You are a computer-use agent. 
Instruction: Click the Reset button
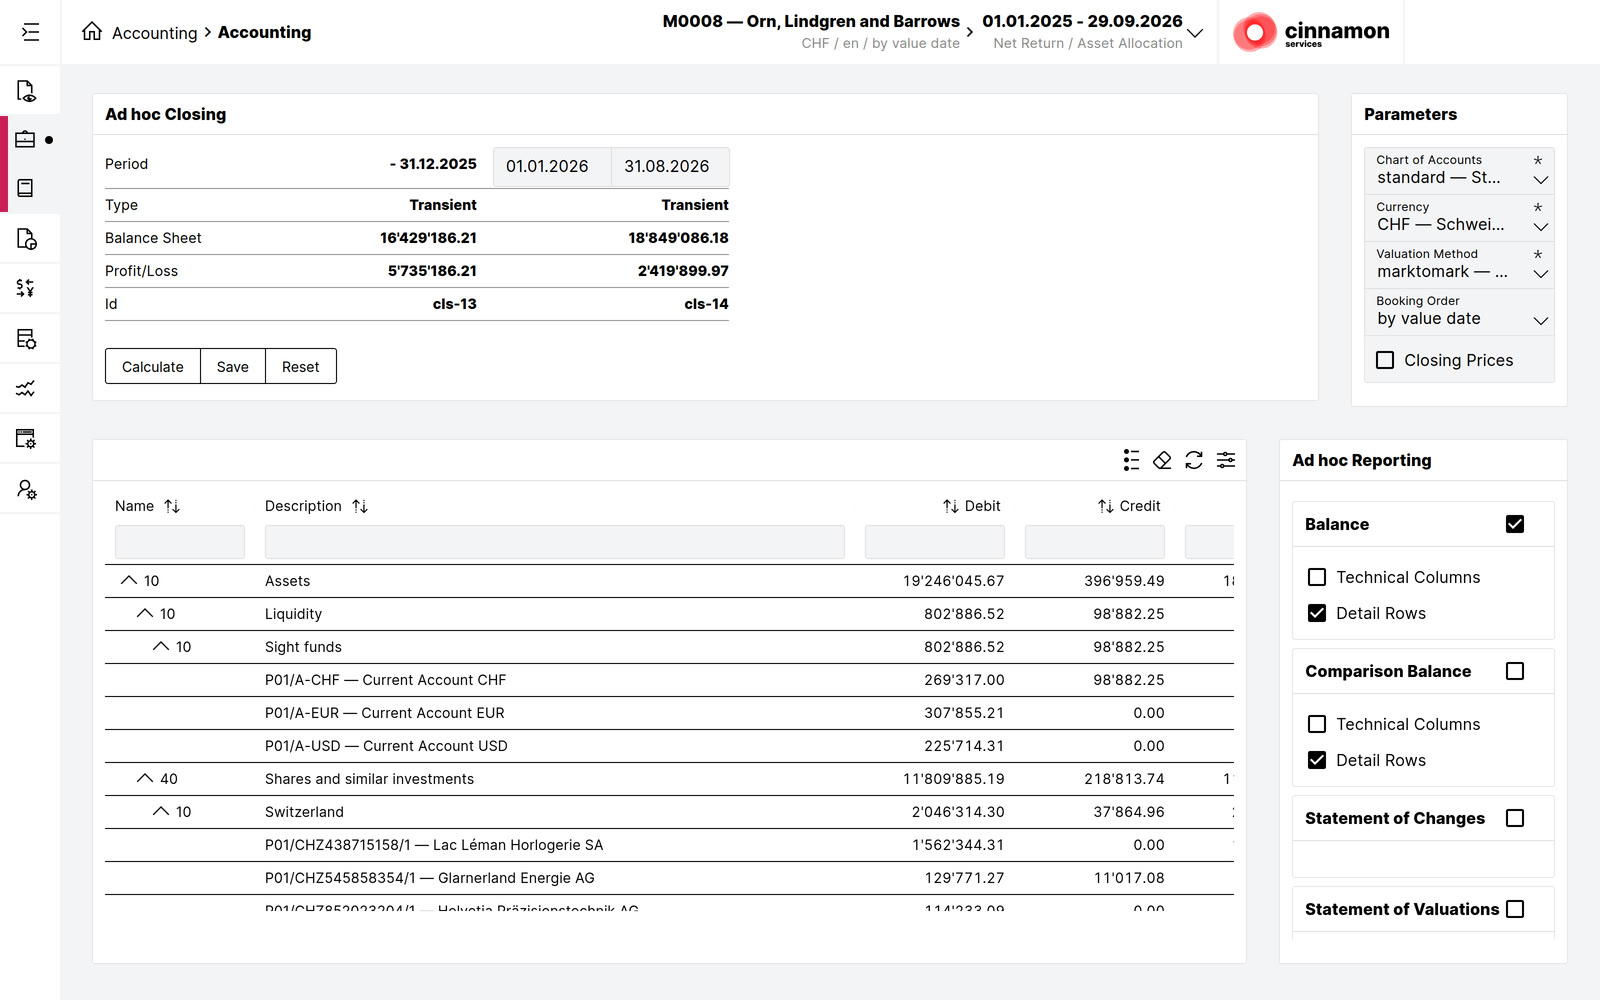point(301,366)
